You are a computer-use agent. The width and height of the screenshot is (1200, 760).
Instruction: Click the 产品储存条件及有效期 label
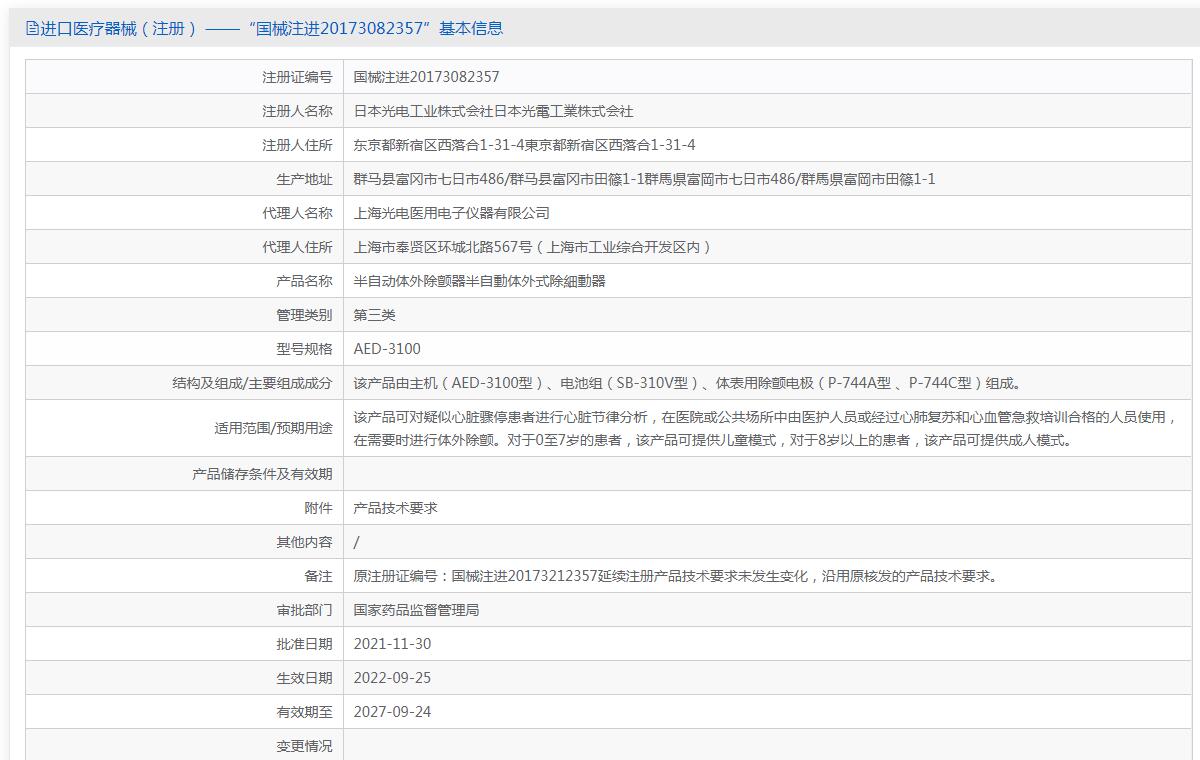[262, 474]
